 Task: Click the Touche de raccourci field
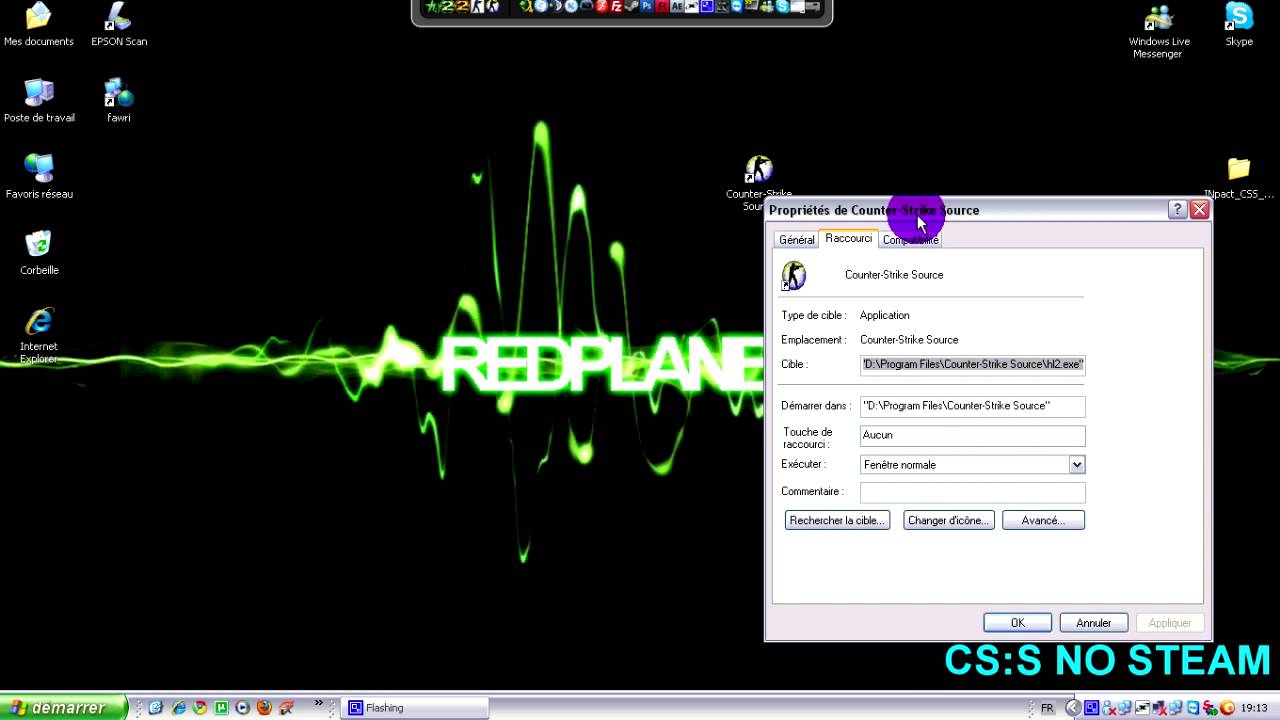pos(972,435)
